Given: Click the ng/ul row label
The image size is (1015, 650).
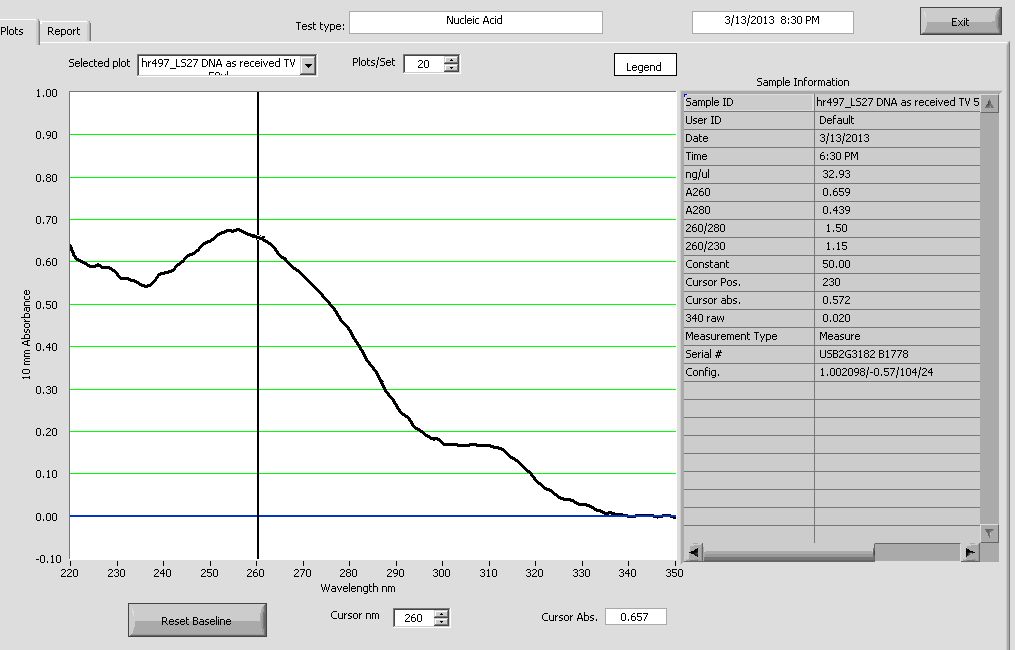Looking at the screenshot, I should [x=749, y=174].
